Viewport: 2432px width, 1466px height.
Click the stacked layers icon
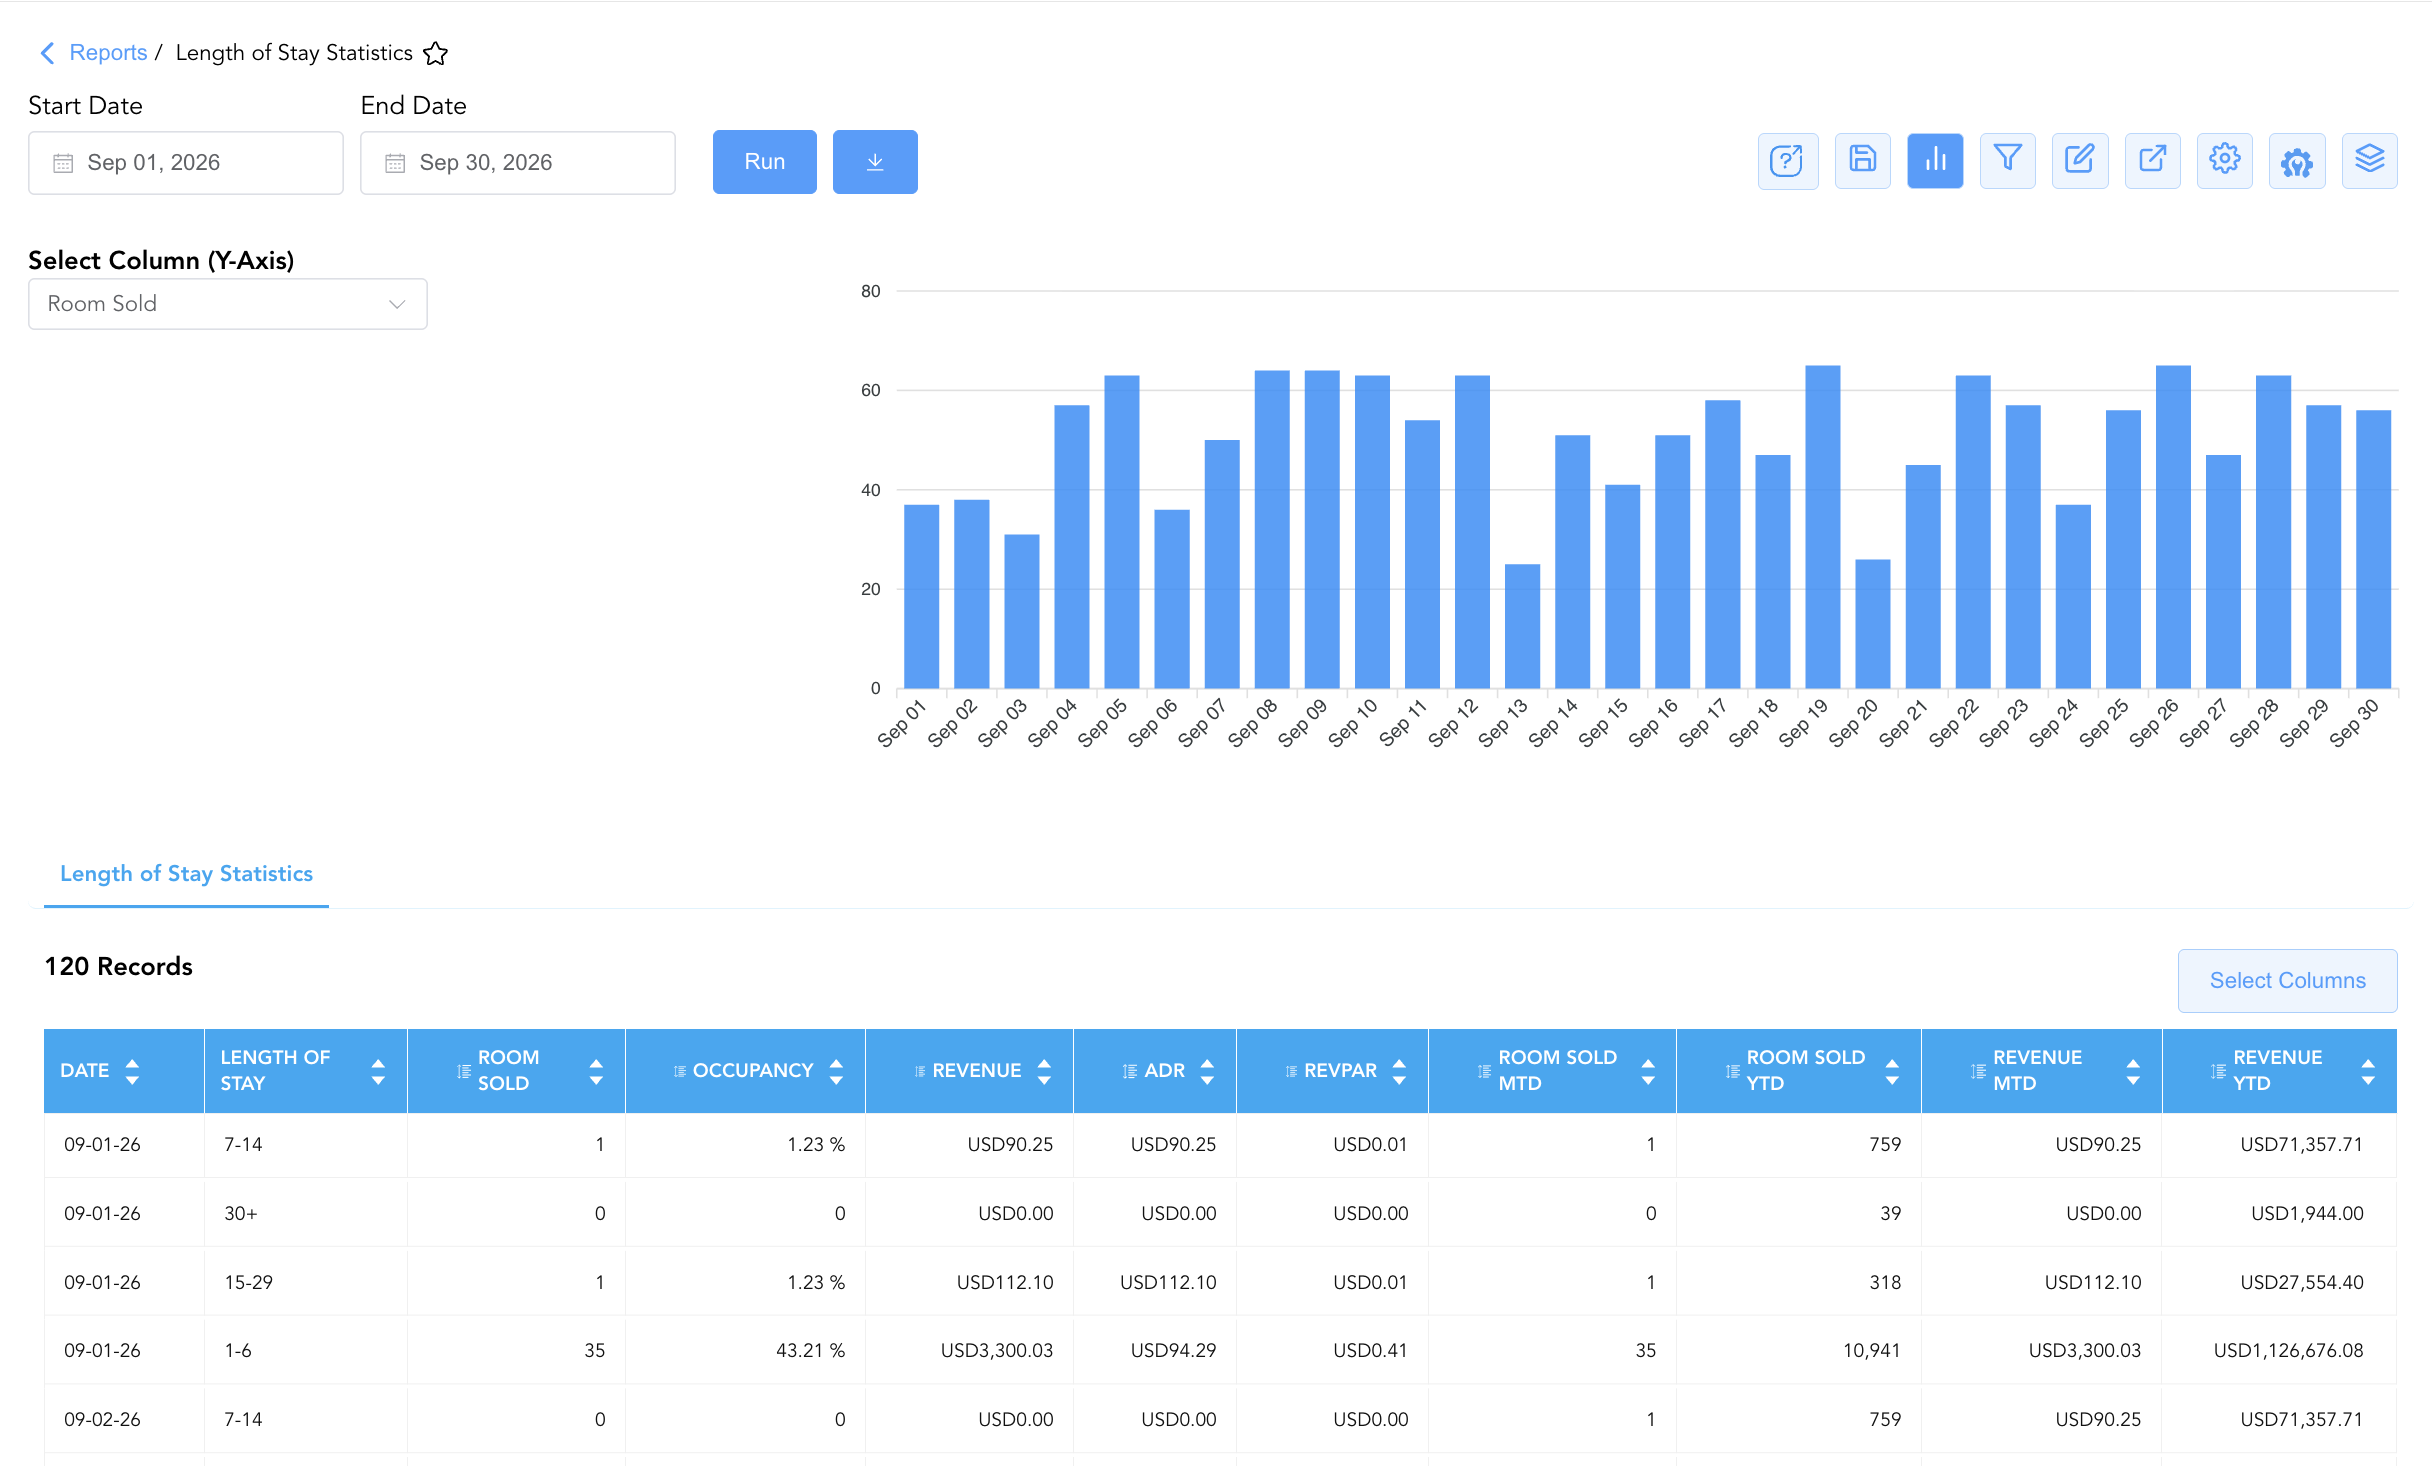(x=2369, y=160)
